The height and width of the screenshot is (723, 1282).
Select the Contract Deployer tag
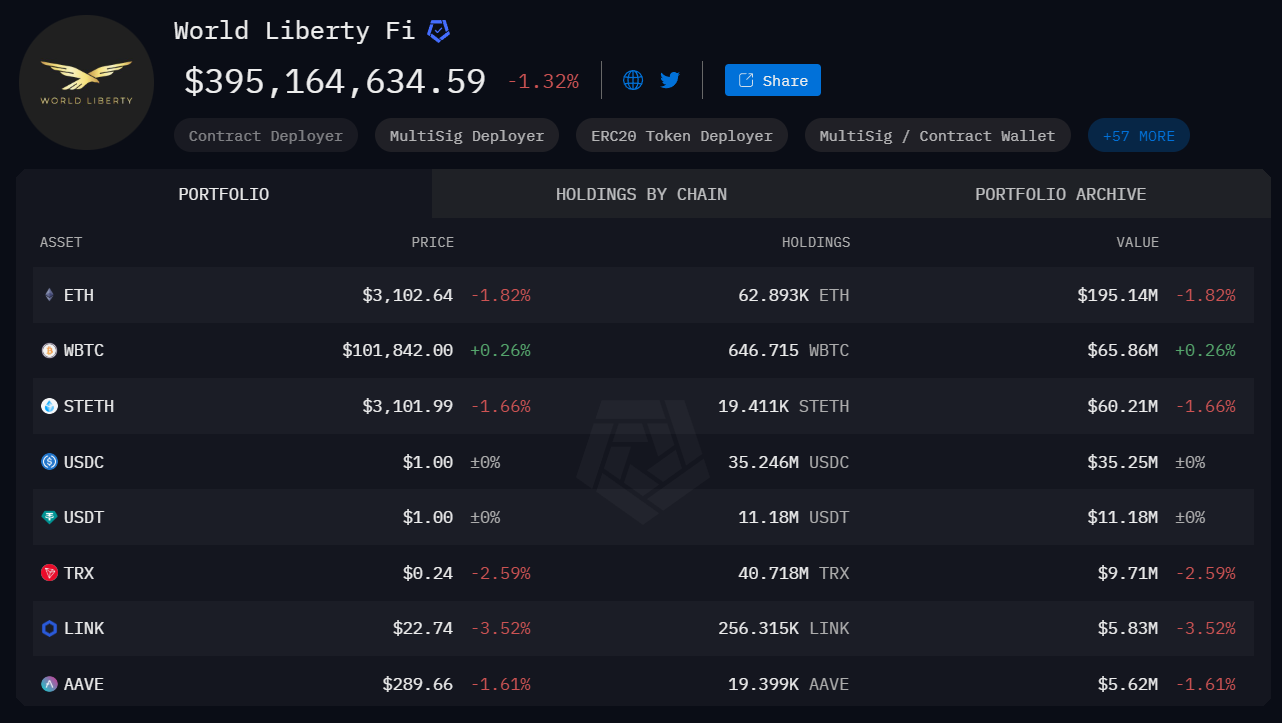point(265,136)
